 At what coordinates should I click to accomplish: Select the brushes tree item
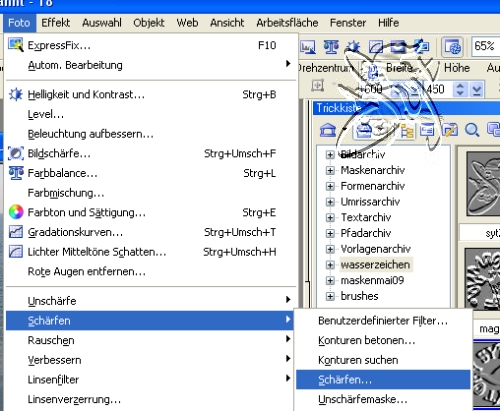point(359,296)
